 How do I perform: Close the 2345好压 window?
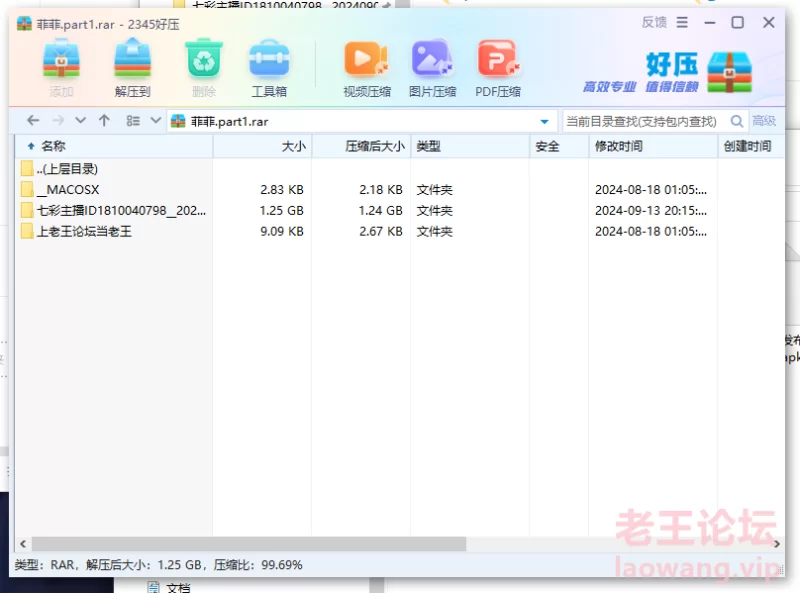(768, 22)
